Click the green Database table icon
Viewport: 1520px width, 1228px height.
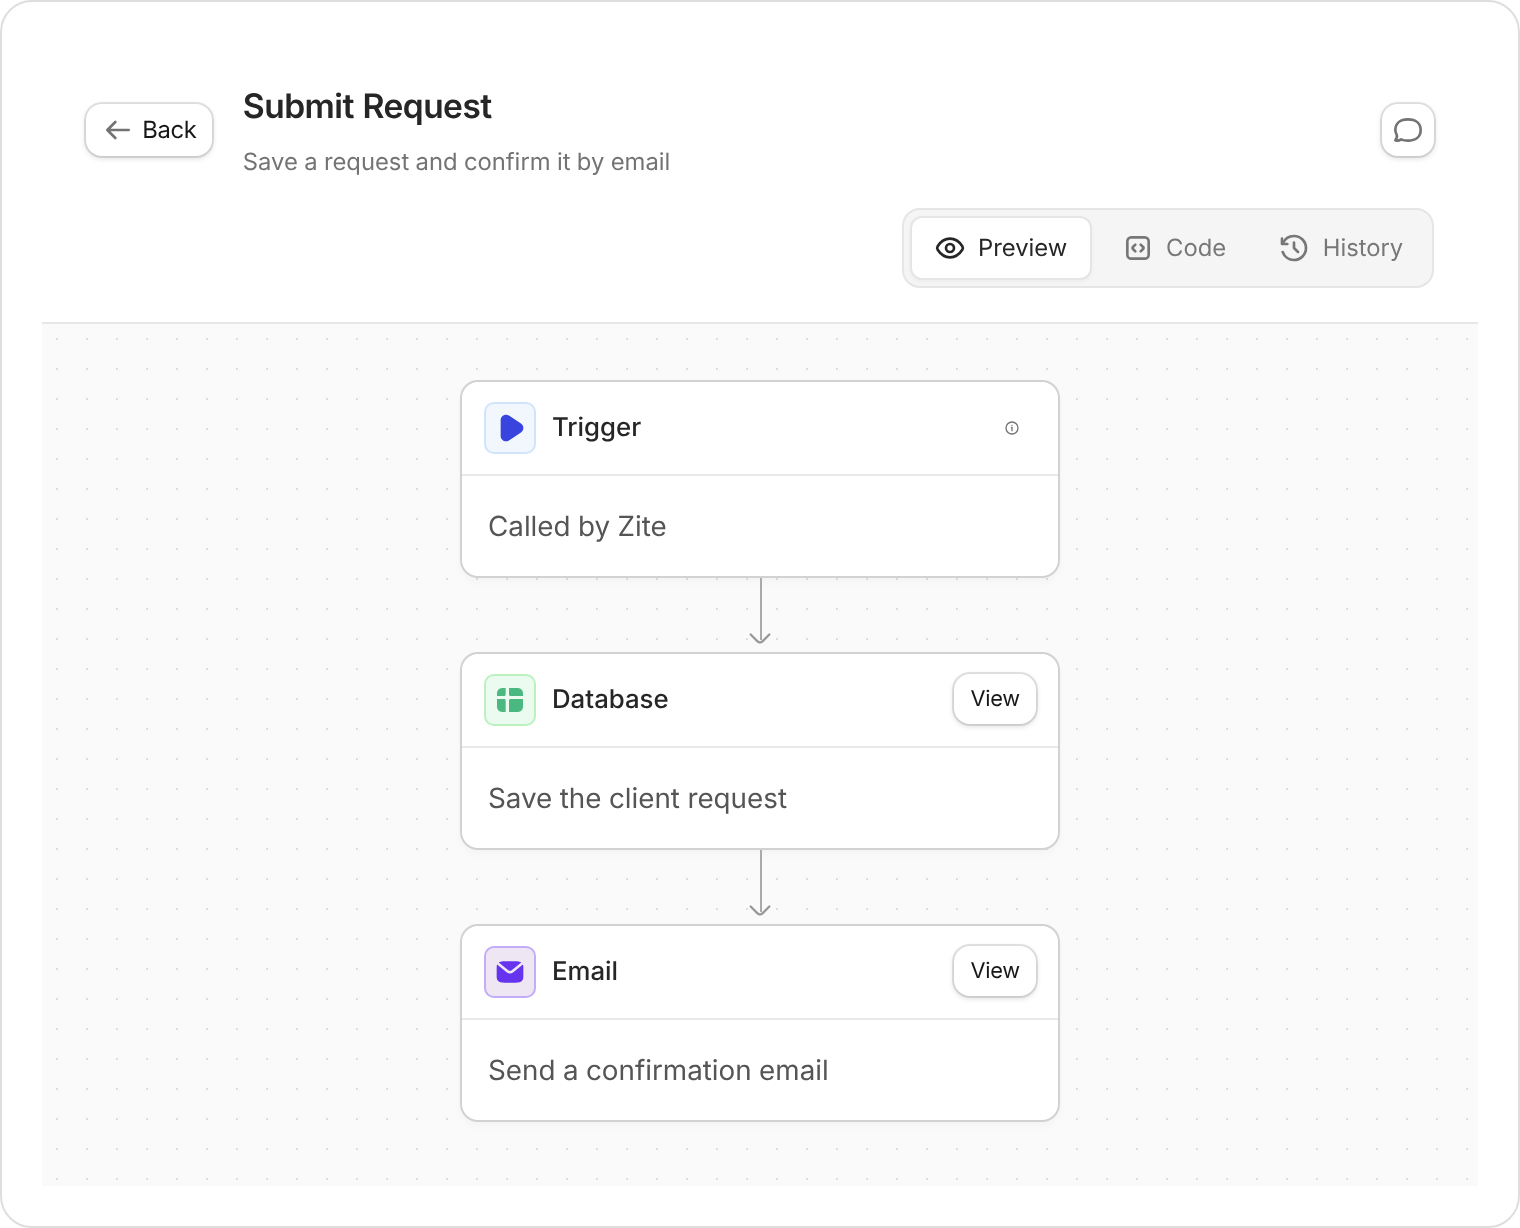510,700
